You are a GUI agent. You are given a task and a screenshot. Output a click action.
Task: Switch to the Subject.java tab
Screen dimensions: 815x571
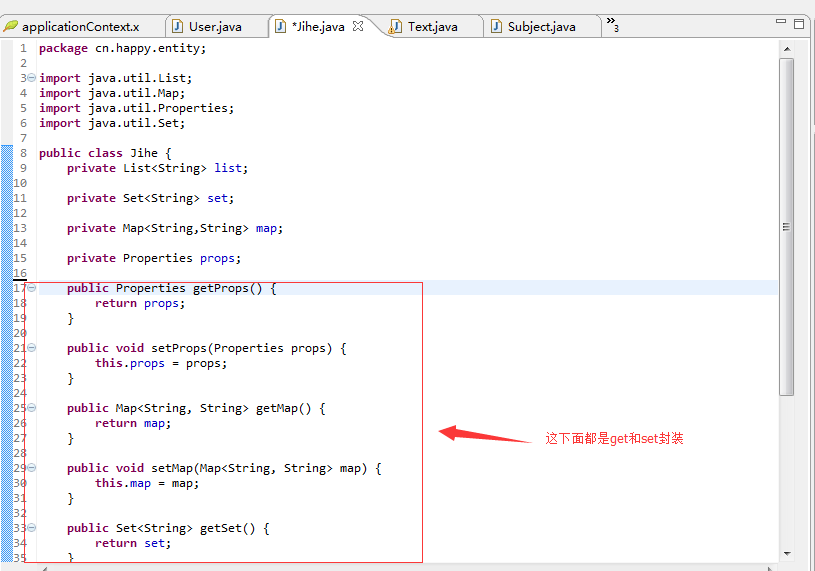[541, 26]
